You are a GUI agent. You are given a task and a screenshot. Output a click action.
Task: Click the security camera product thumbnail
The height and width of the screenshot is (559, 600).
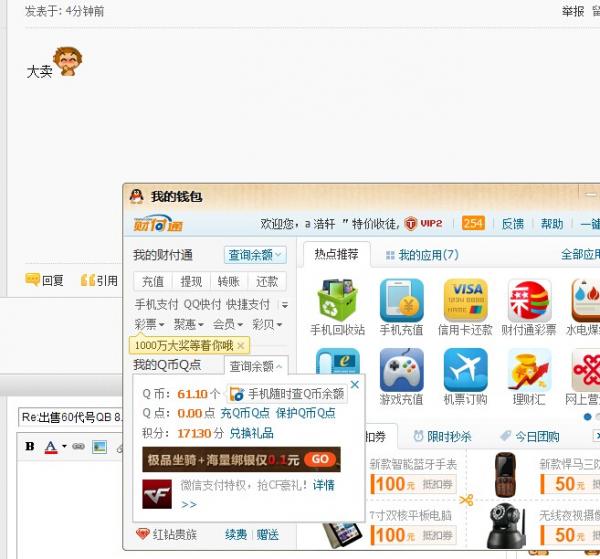click(506, 525)
